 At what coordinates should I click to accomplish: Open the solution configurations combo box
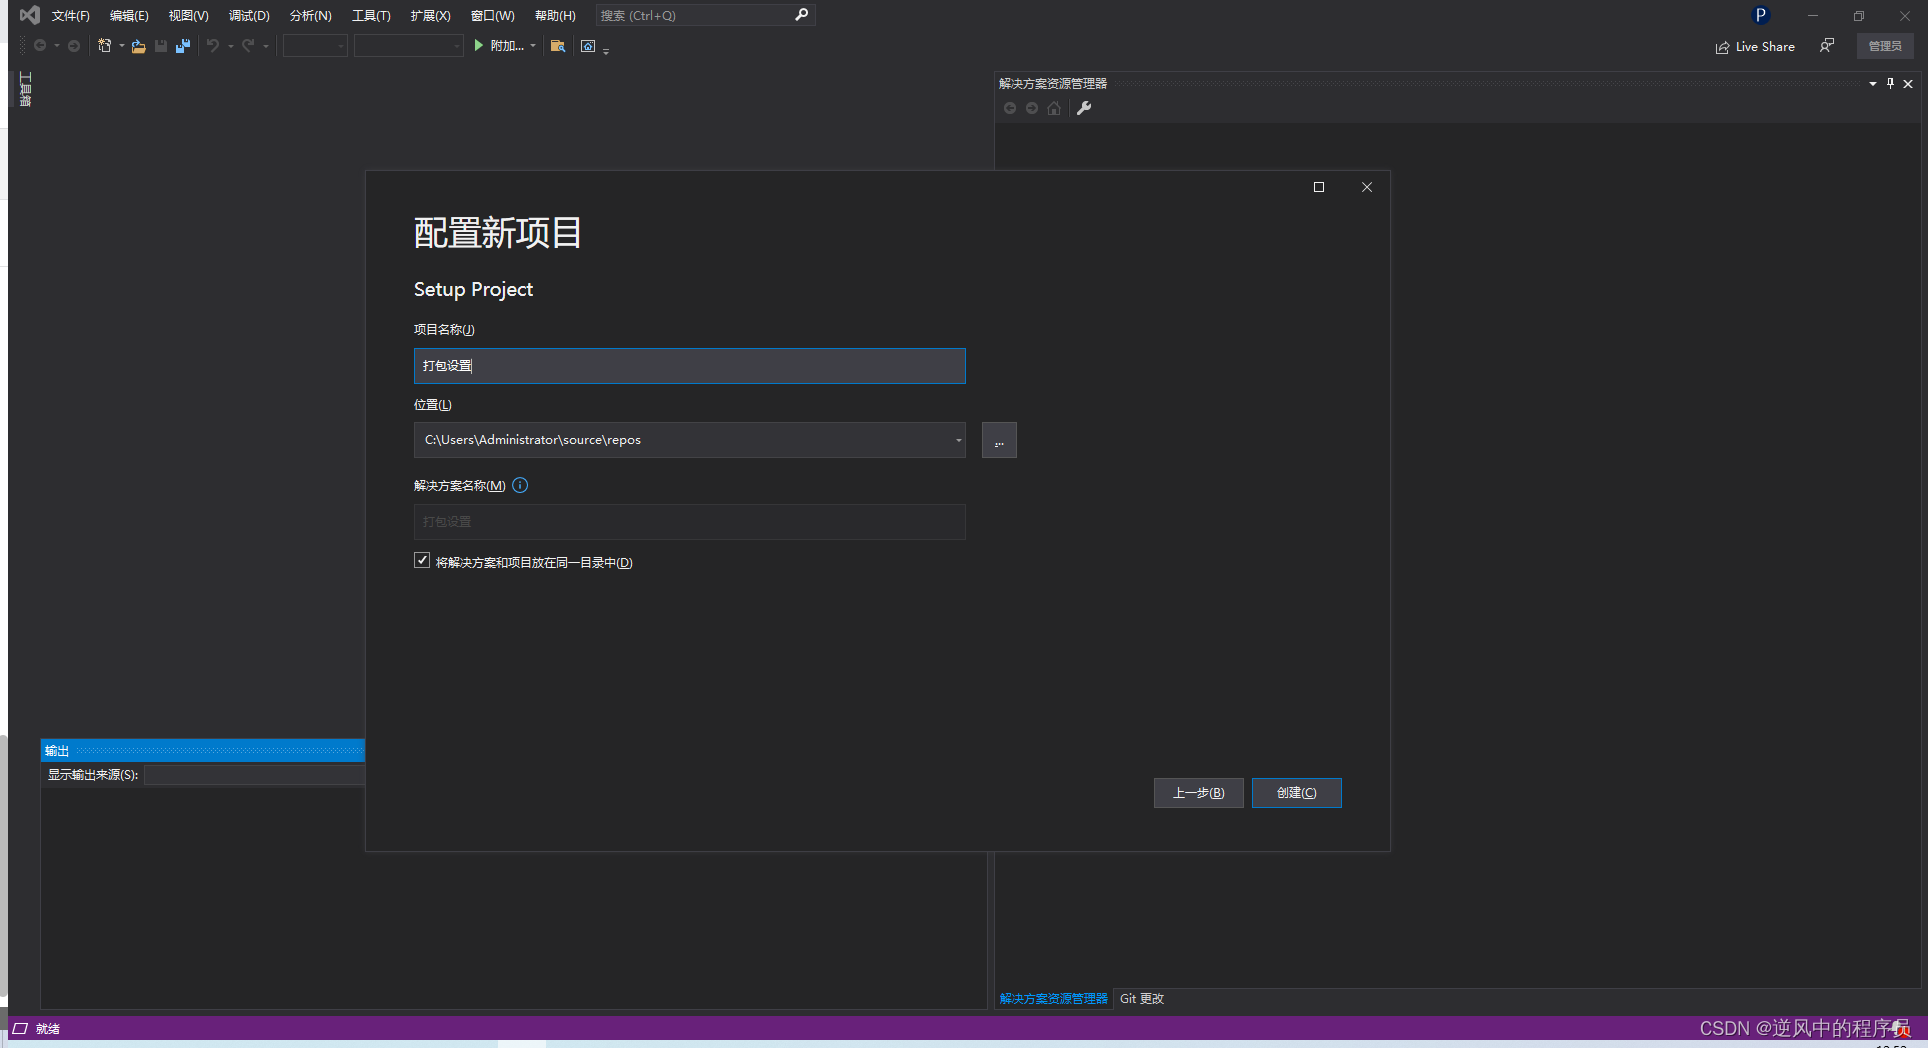315,46
